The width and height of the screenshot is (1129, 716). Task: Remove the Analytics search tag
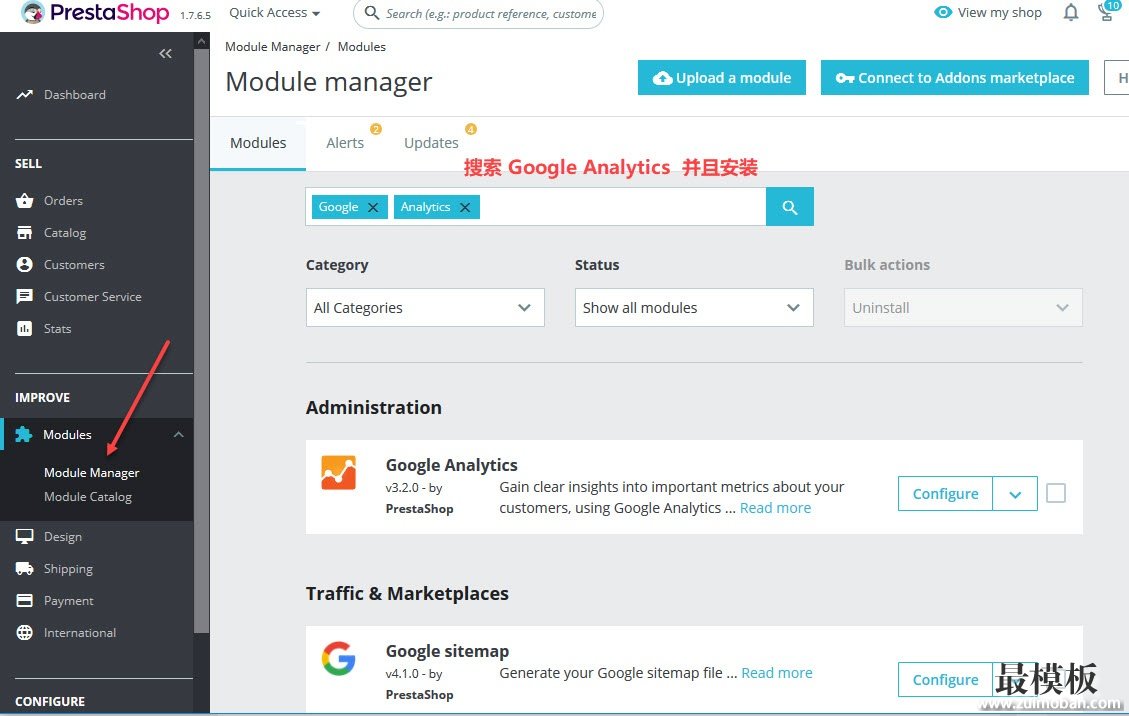click(x=465, y=207)
